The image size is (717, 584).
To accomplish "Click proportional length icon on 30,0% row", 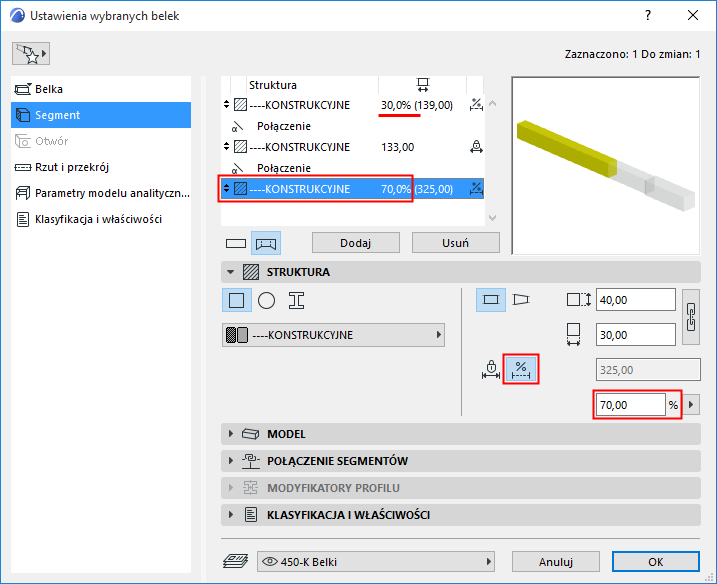I will coord(476,105).
